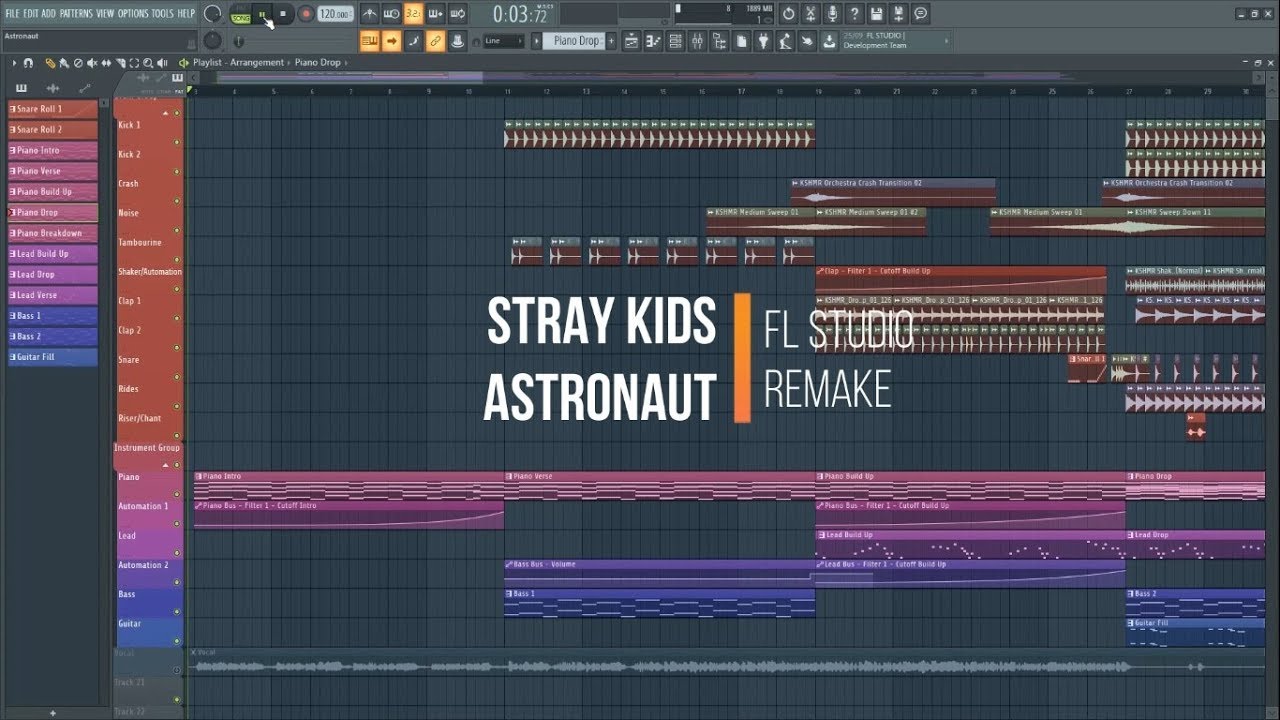Open the ADD menu
1280x720 pixels.
pos(49,13)
